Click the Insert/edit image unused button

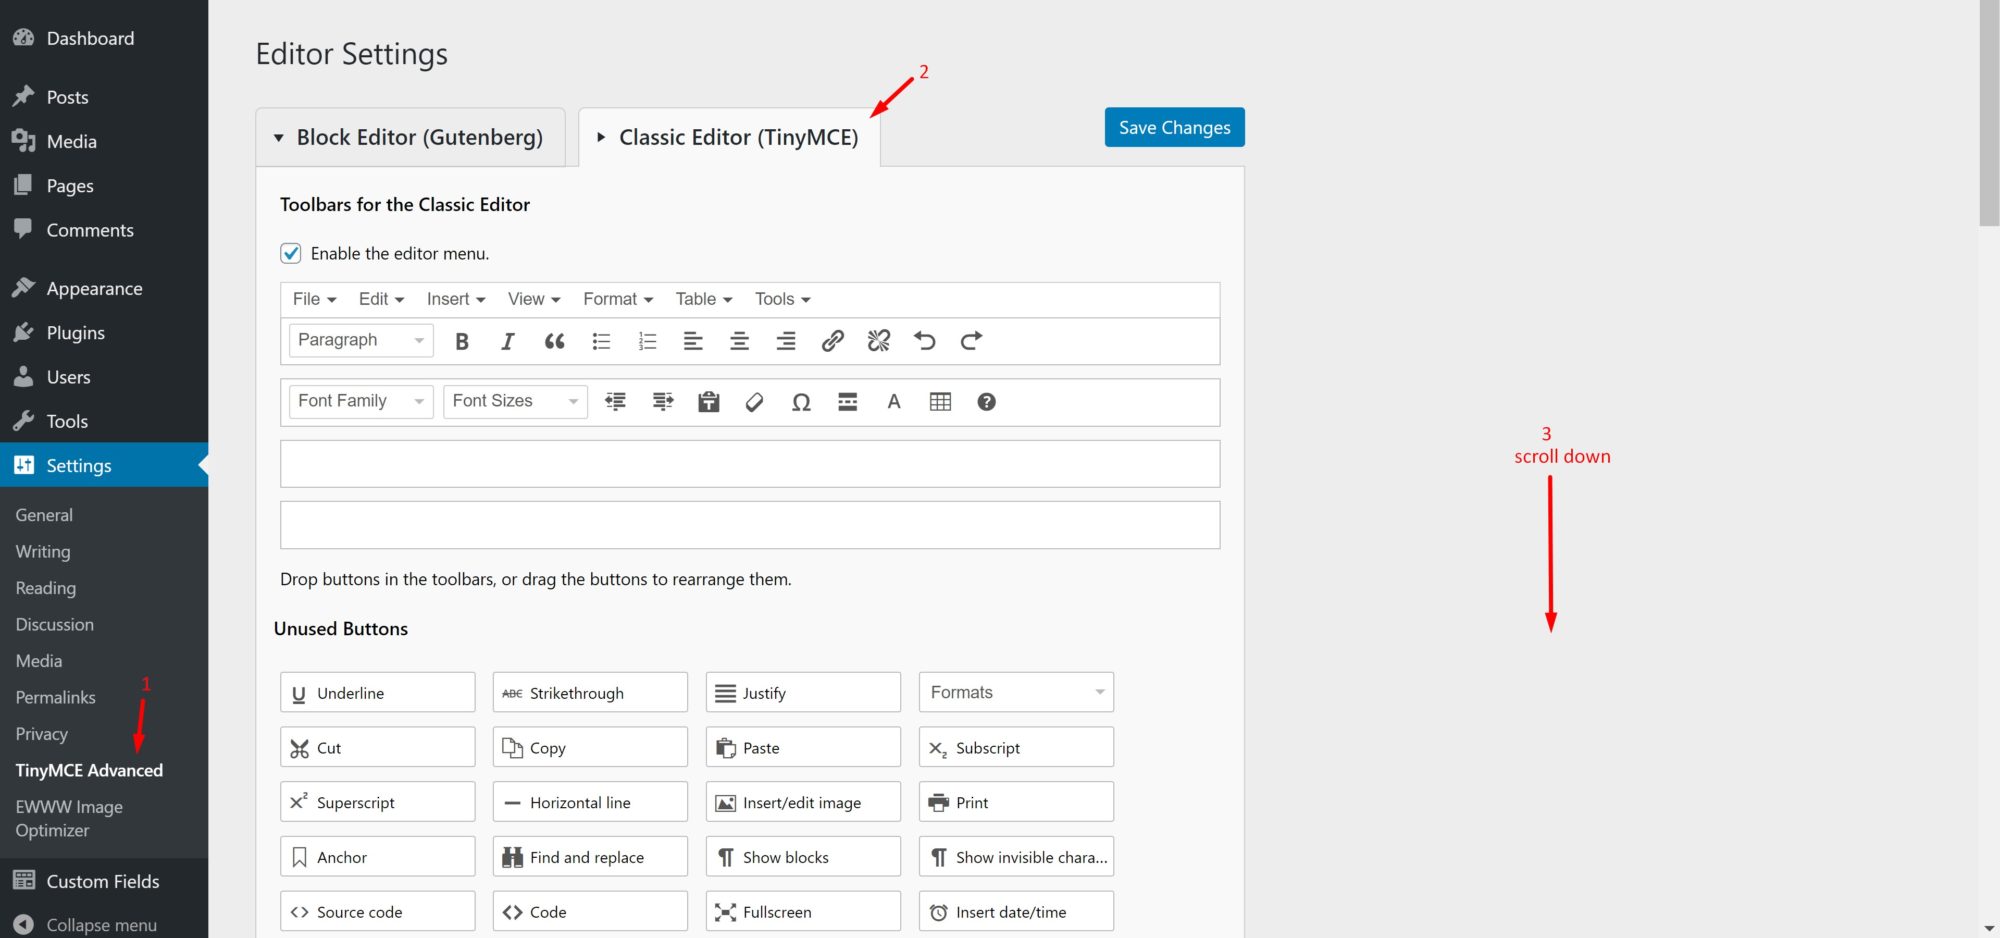coord(803,802)
